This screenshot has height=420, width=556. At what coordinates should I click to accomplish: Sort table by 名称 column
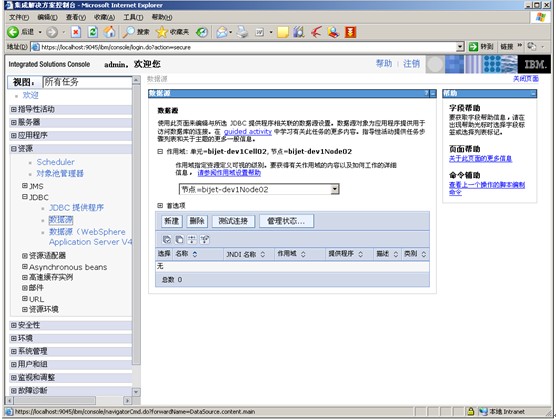[195, 254]
